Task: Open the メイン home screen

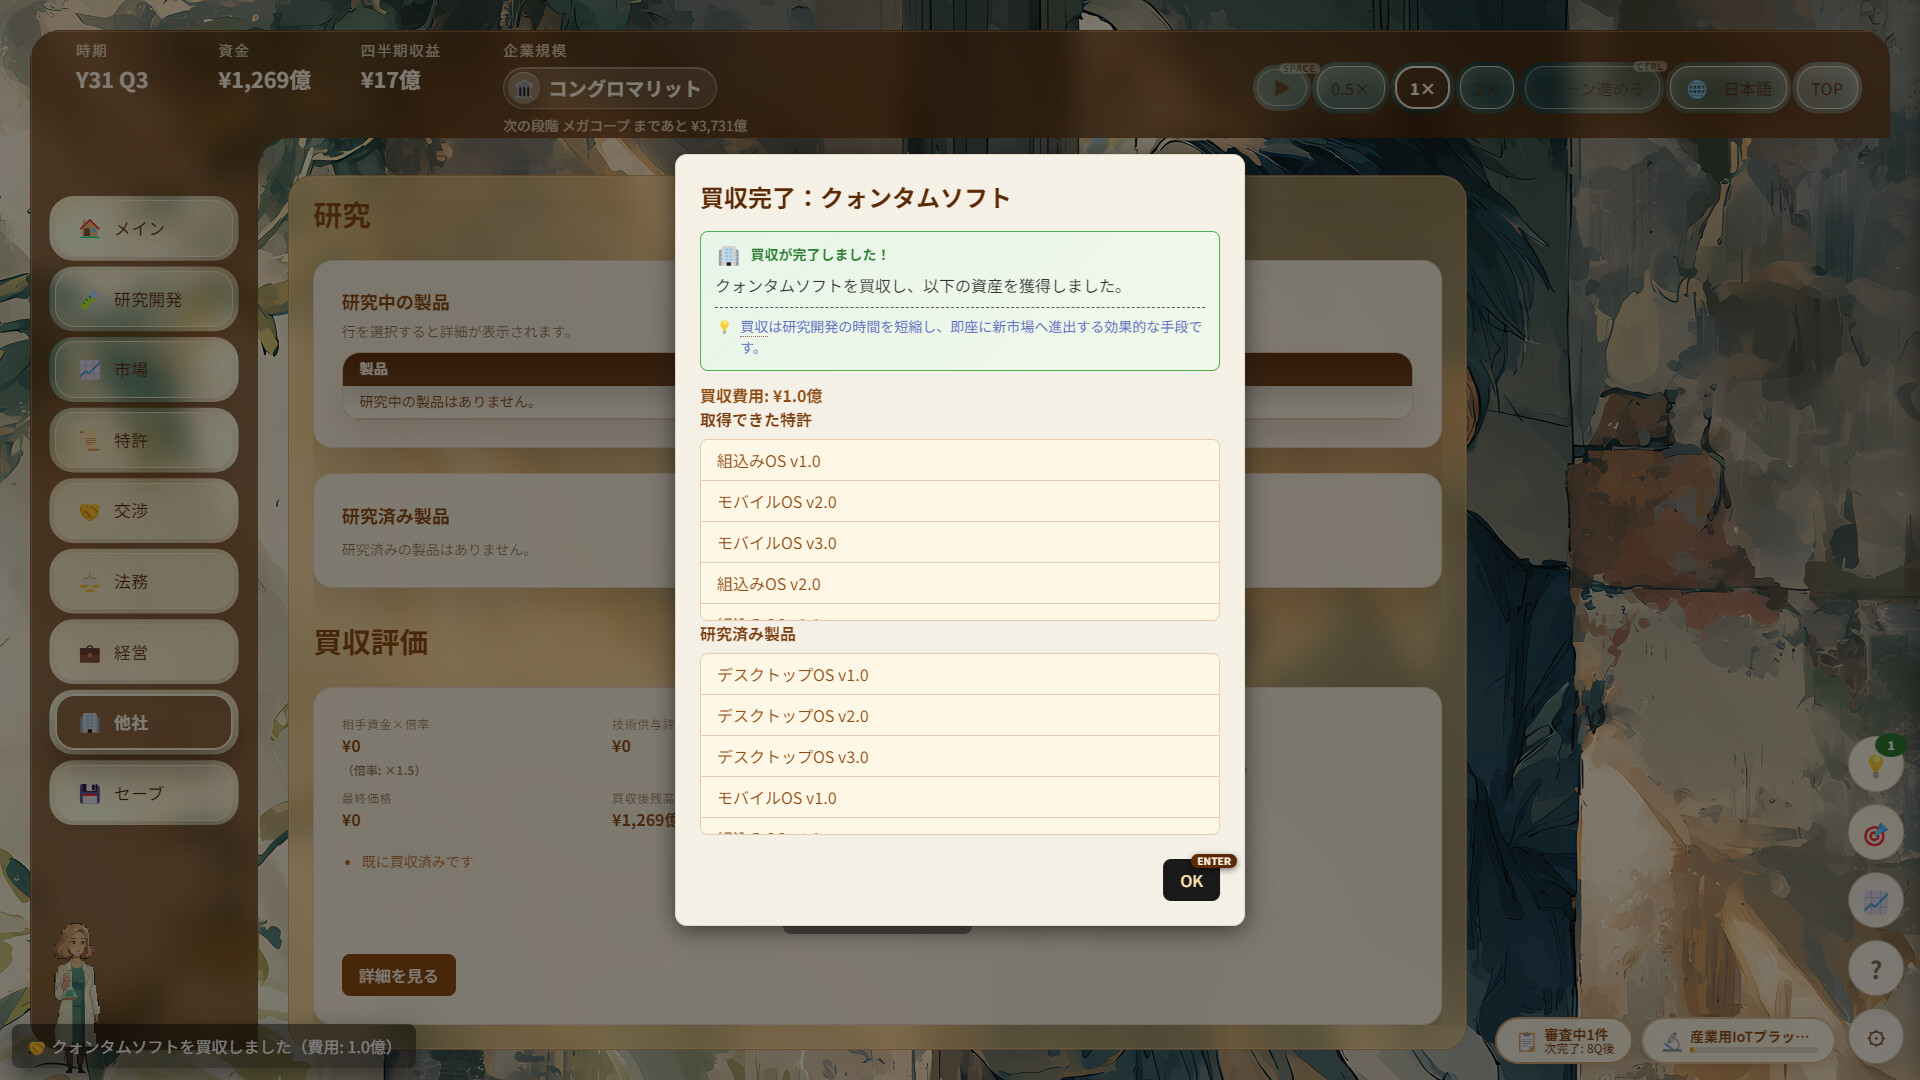Action: (143, 228)
